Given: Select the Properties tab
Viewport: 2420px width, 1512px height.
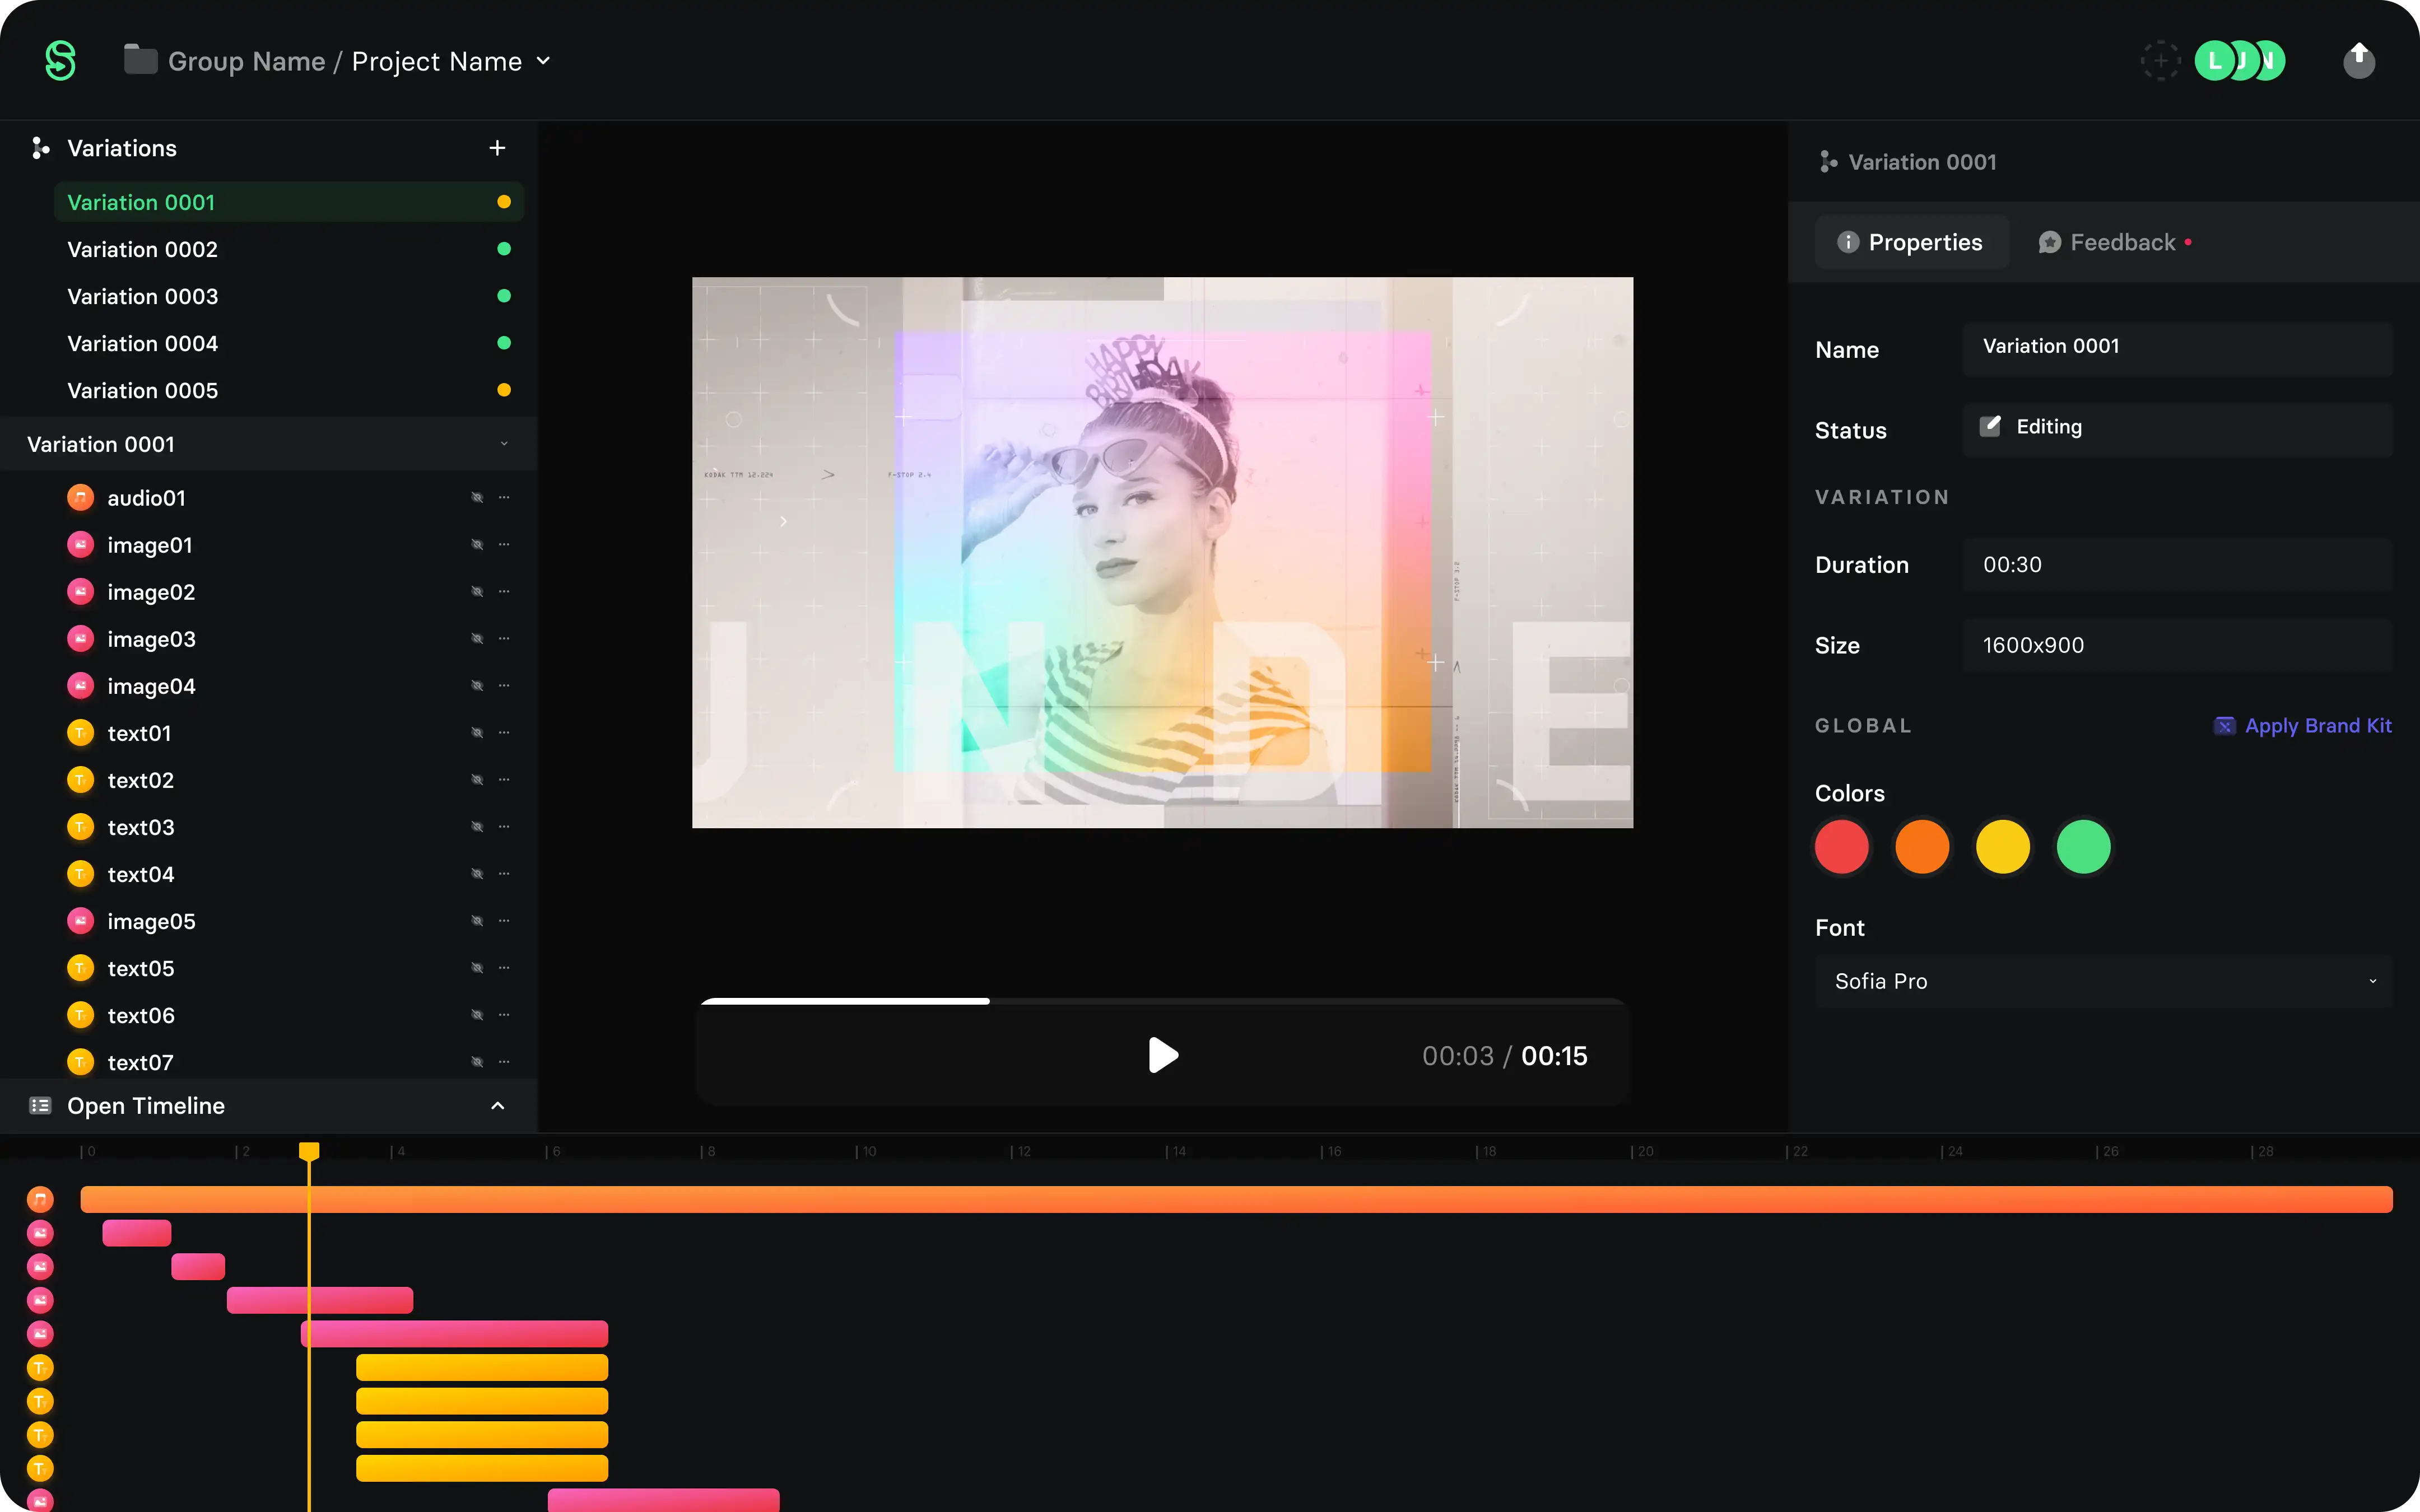Looking at the screenshot, I should click(1910, 242).
